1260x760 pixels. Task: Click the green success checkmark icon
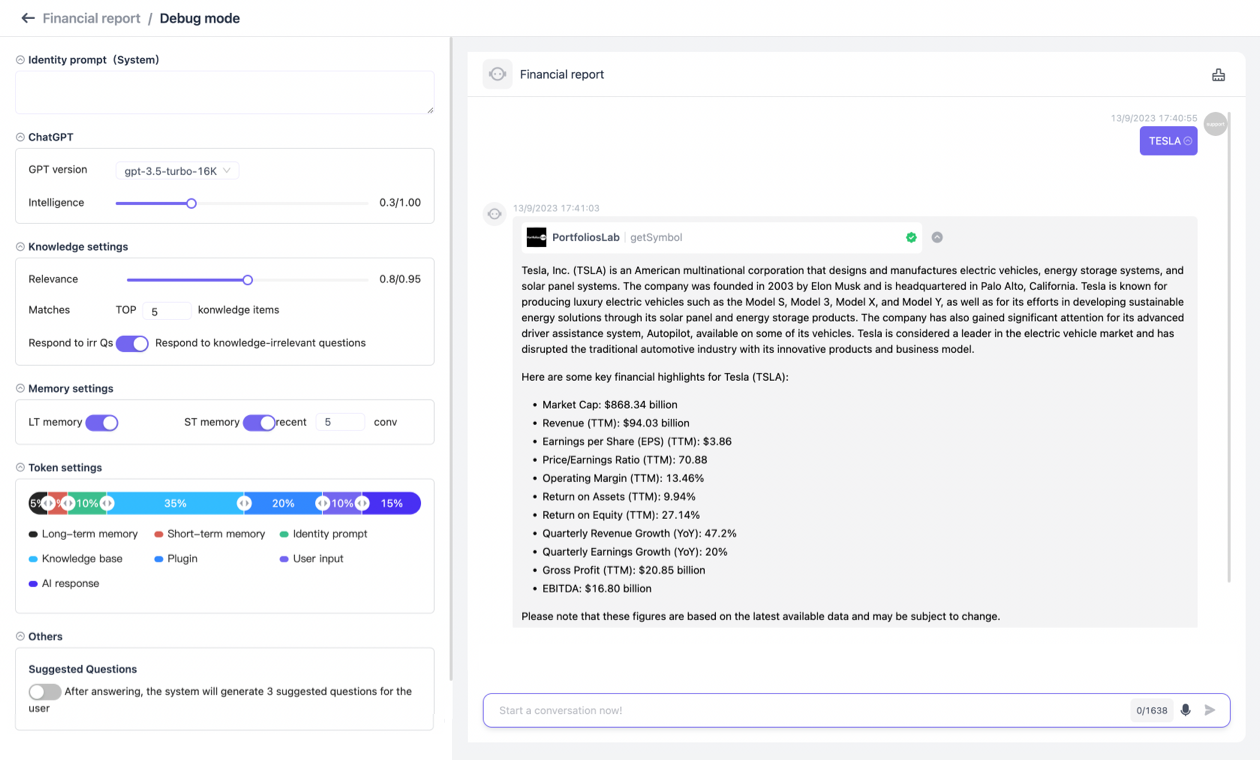(911, 238)
